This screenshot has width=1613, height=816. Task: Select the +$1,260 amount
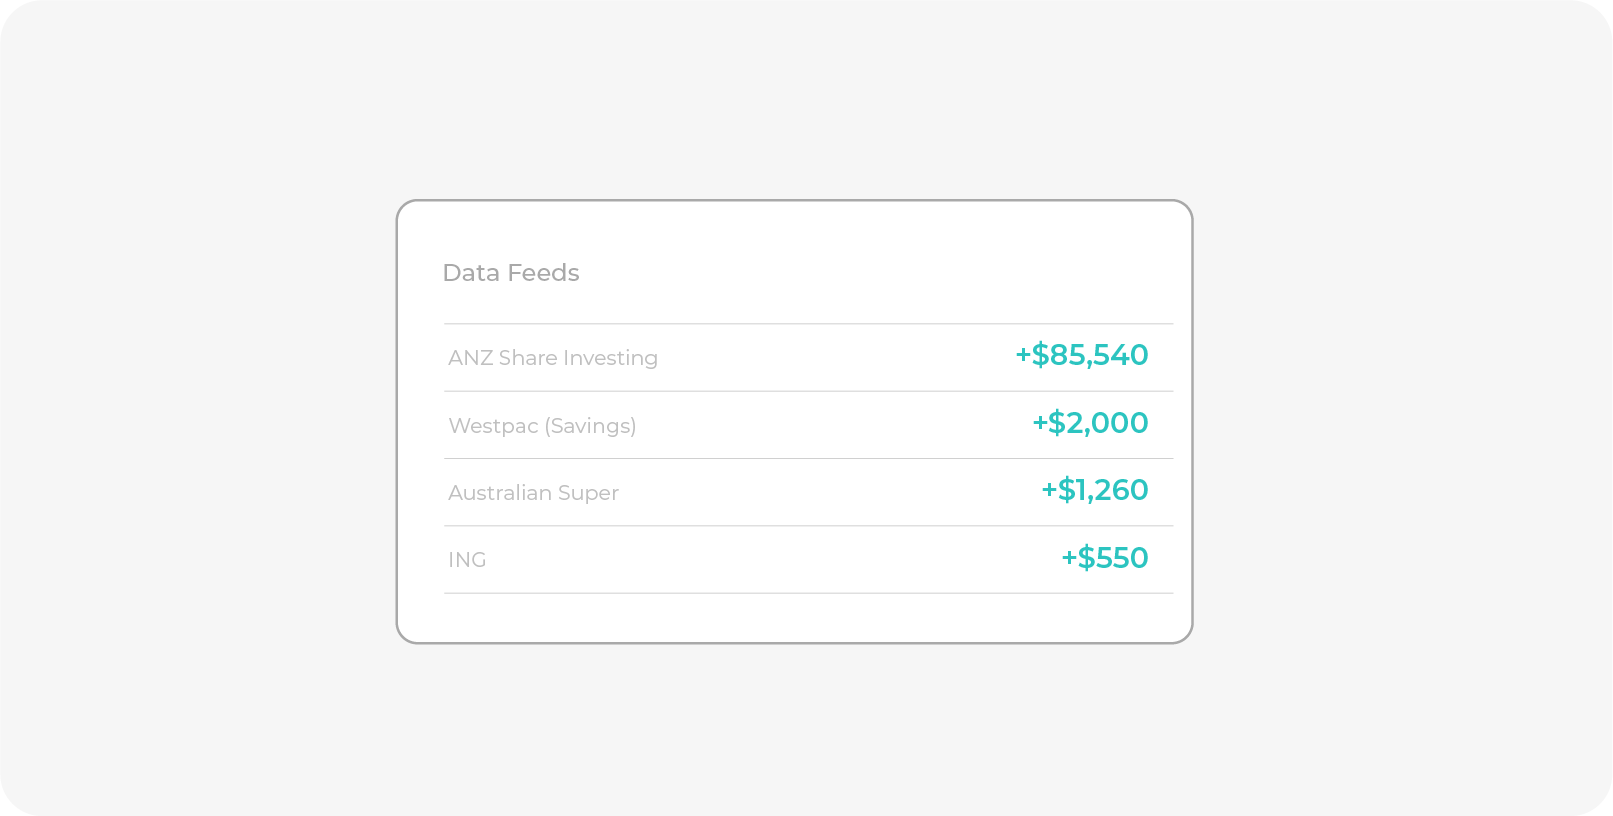(1095, 490)
